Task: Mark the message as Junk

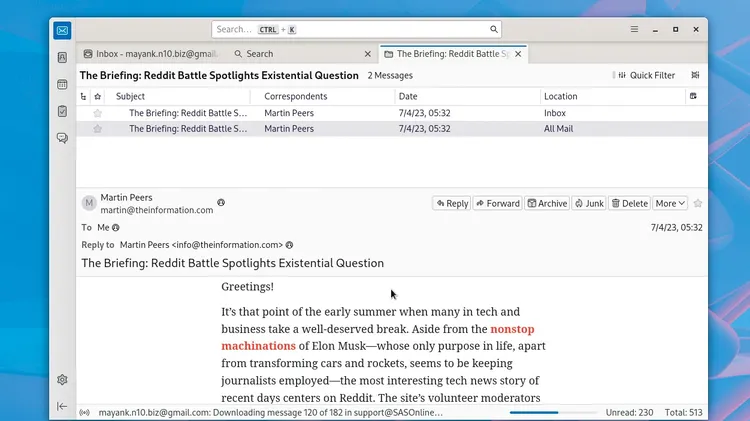Action: pyautogui.click(x=589, y=203)
